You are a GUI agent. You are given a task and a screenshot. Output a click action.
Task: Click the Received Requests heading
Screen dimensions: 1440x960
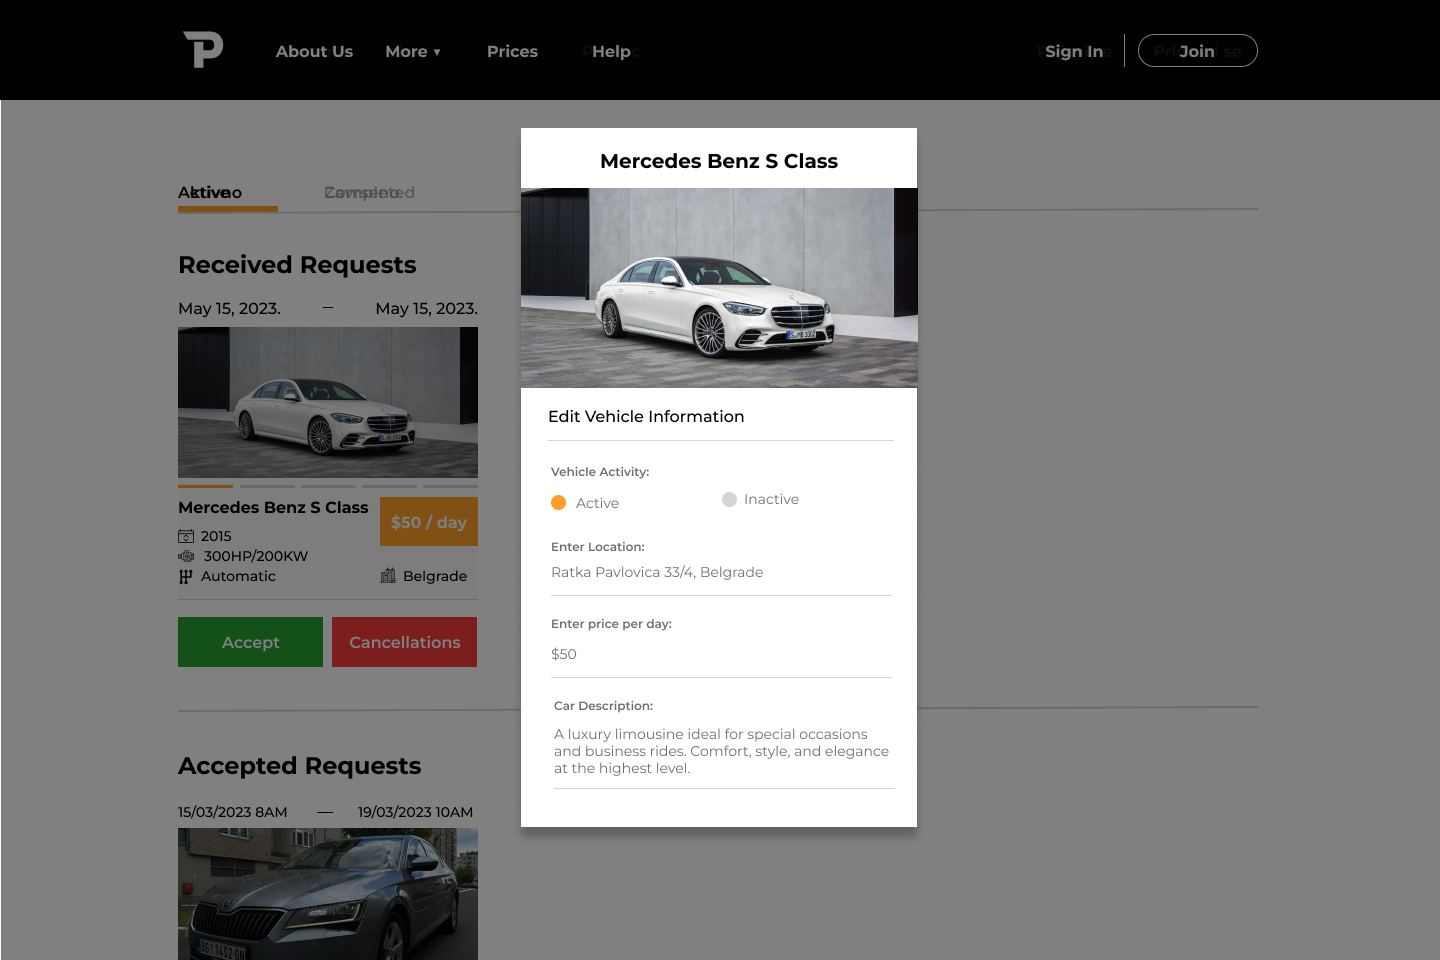(297, 265)
